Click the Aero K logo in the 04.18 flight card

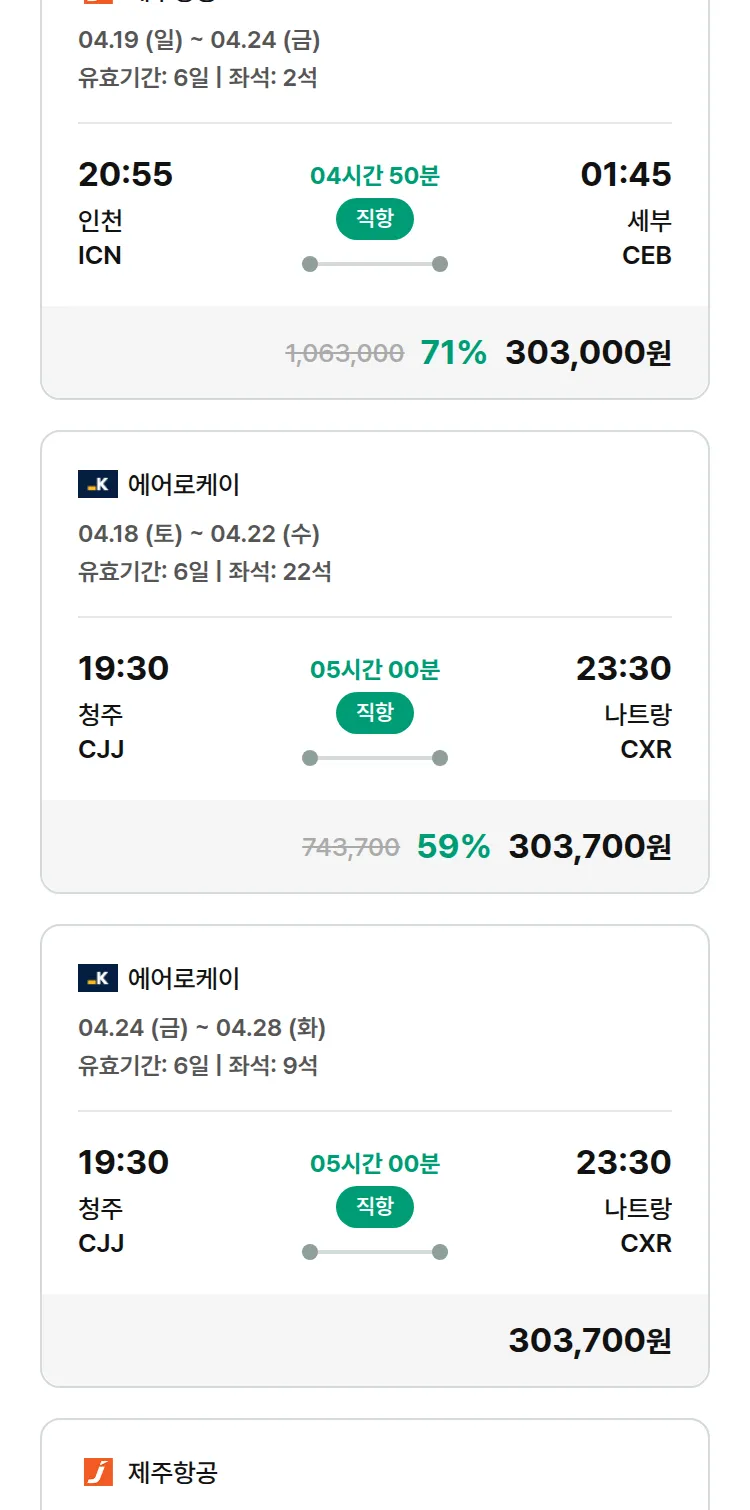tap(98, 485)
